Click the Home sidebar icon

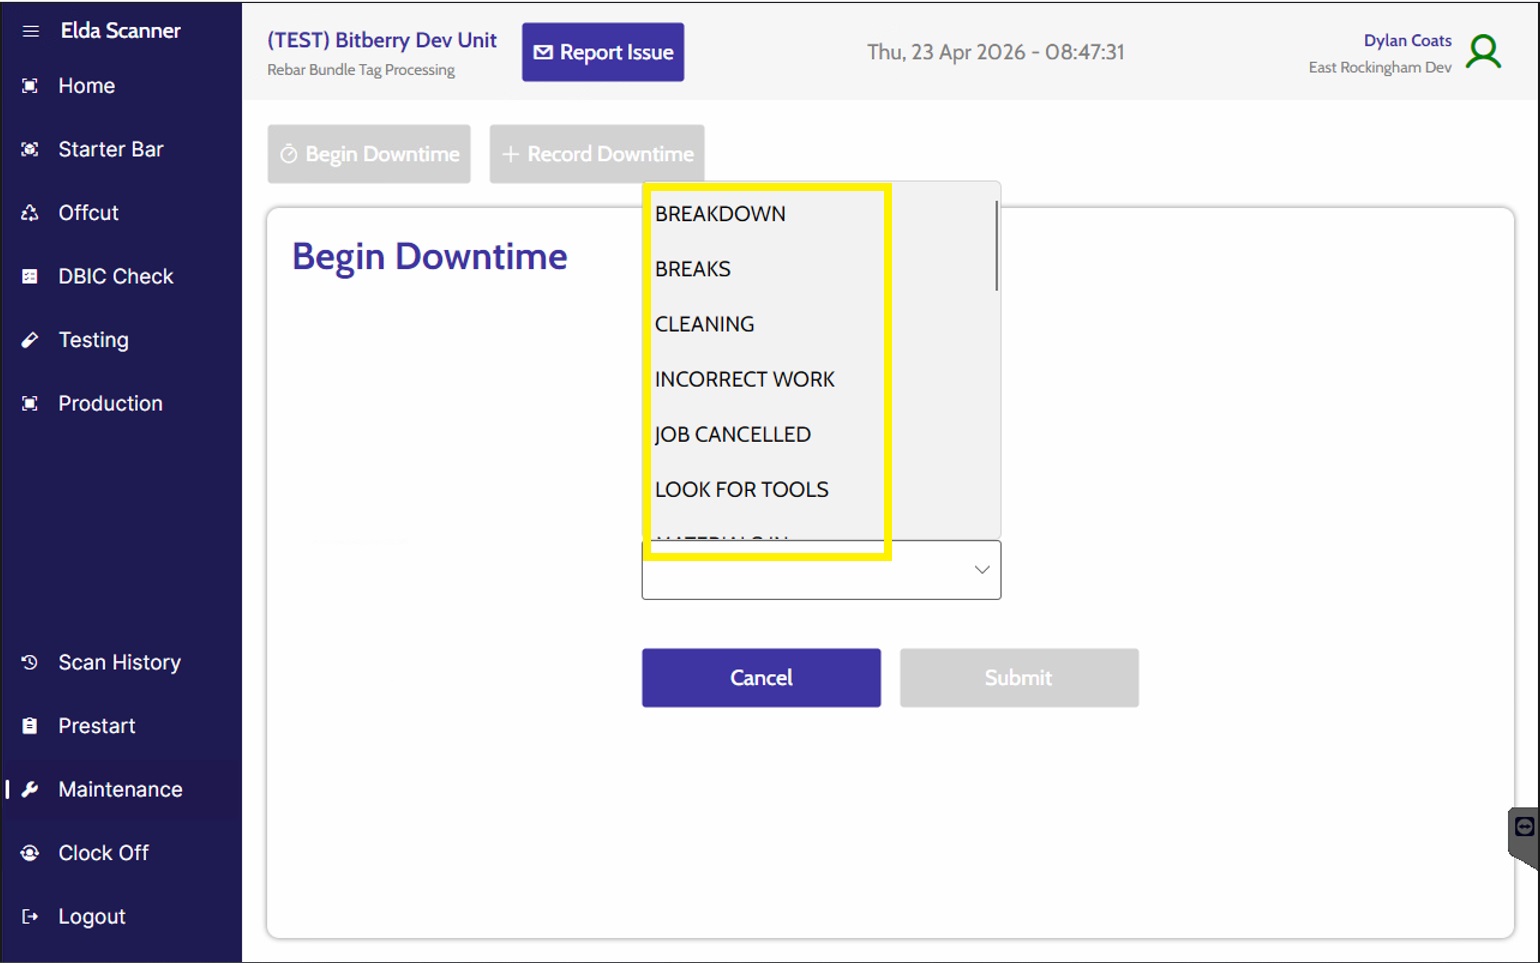coord(30,86)
